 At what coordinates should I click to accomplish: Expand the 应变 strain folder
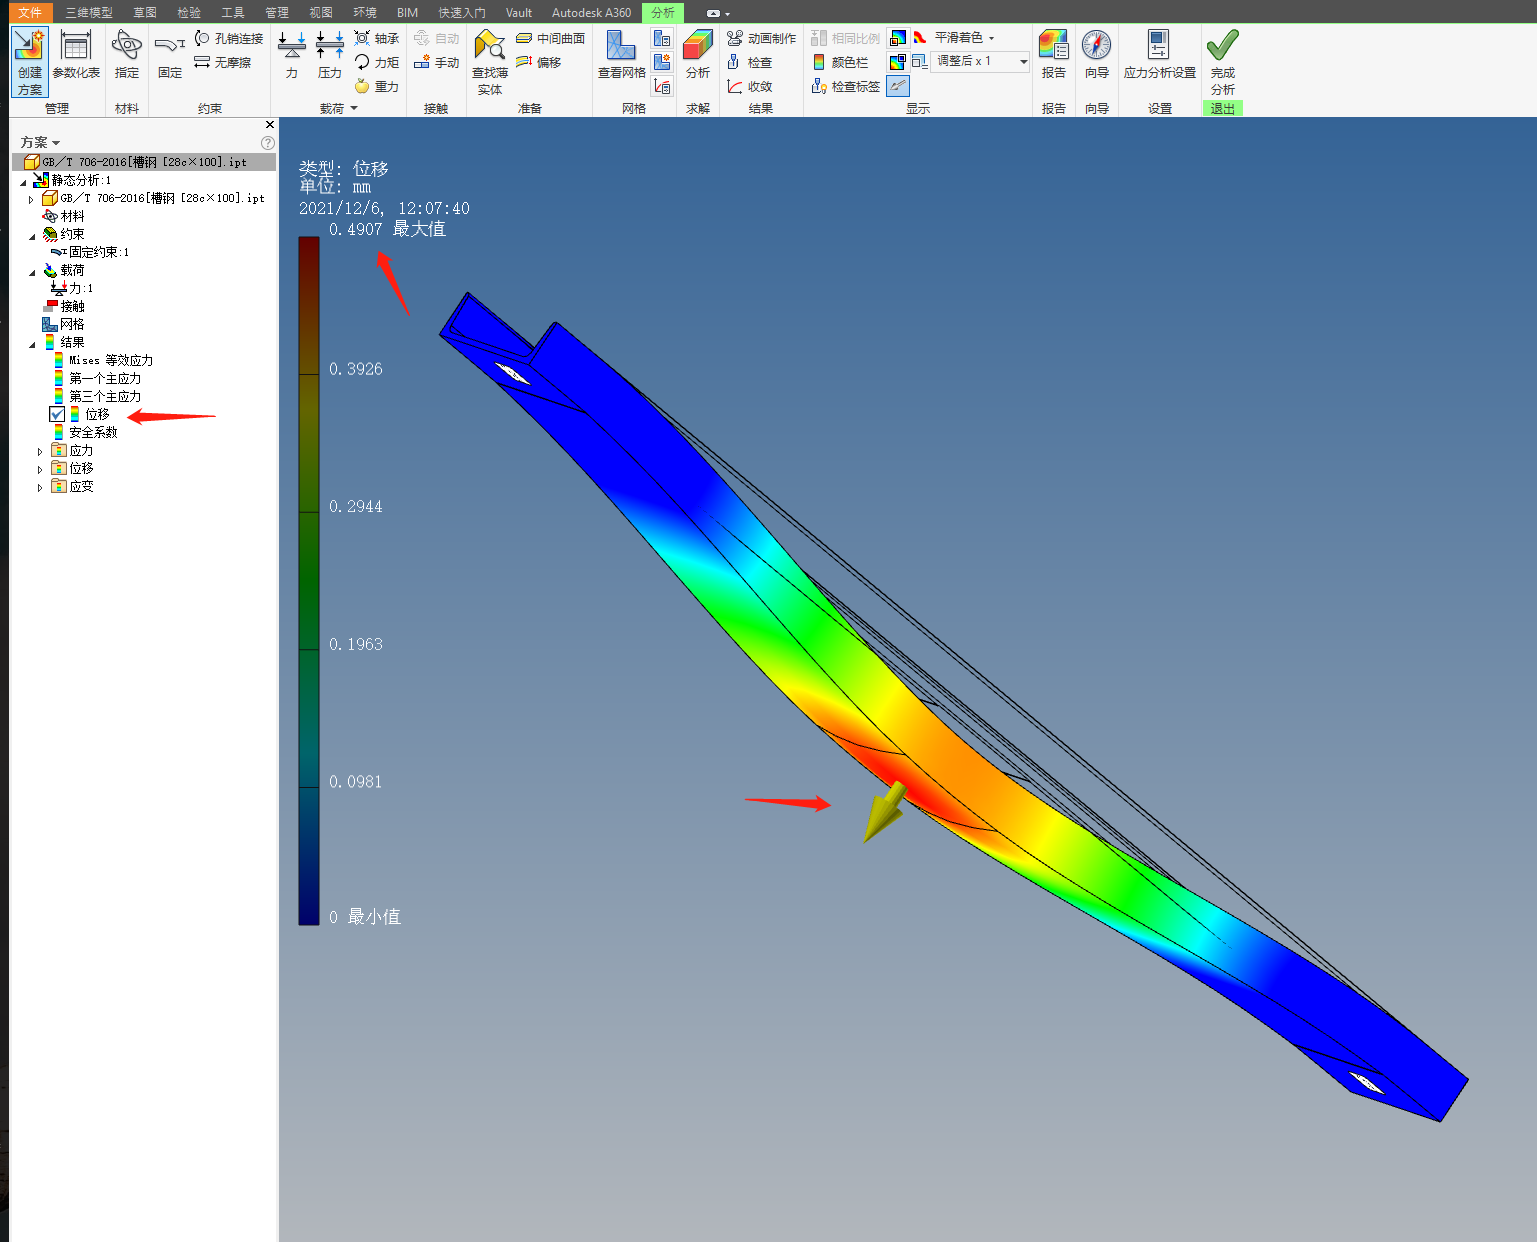pos(40,488)
